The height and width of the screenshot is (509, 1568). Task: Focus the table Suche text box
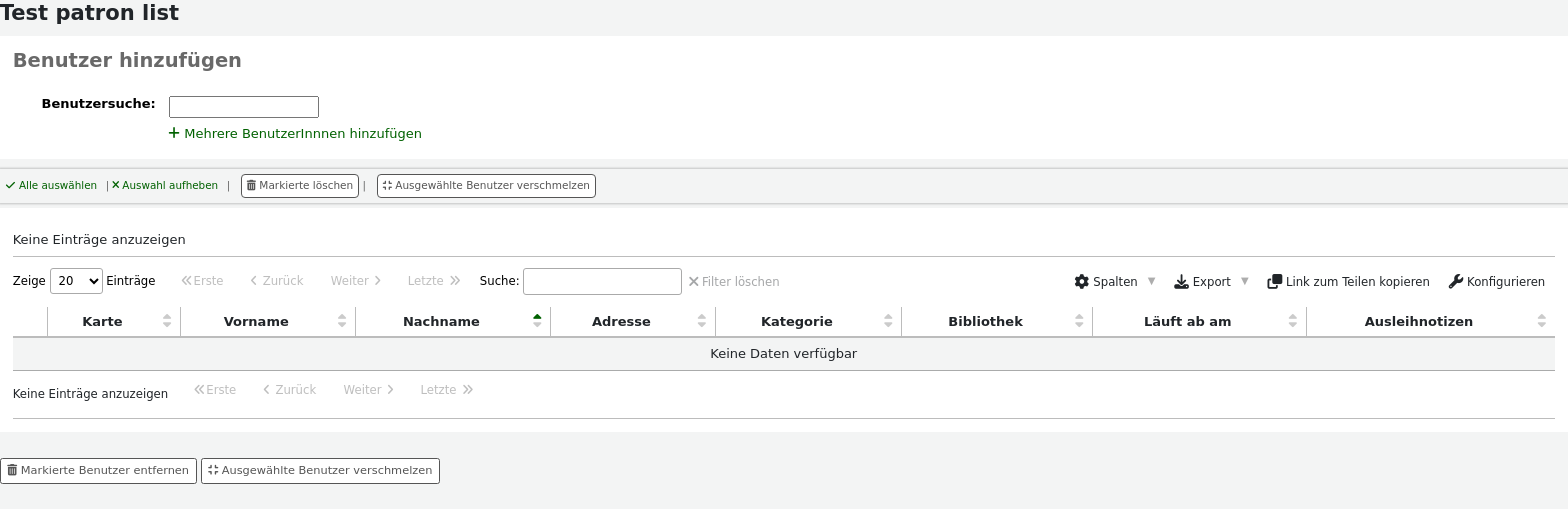point(602,281)
